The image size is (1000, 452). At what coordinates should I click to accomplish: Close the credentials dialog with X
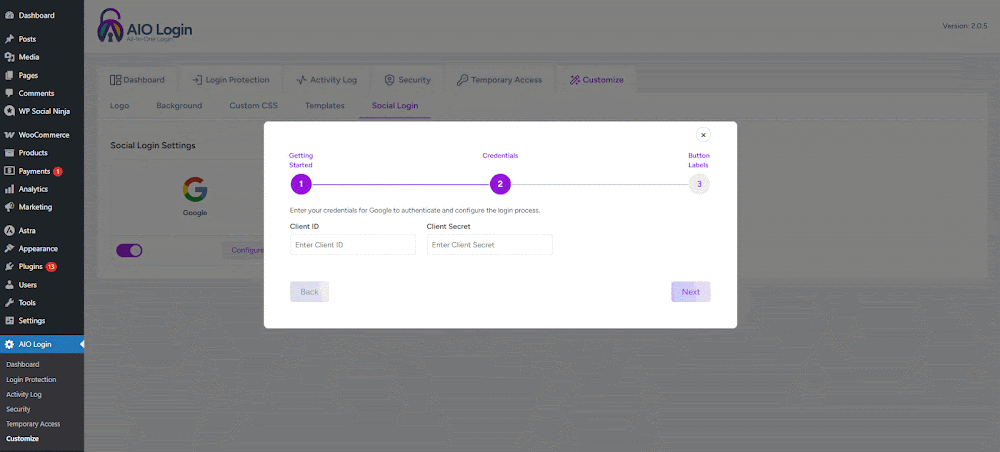coord(703,135)
